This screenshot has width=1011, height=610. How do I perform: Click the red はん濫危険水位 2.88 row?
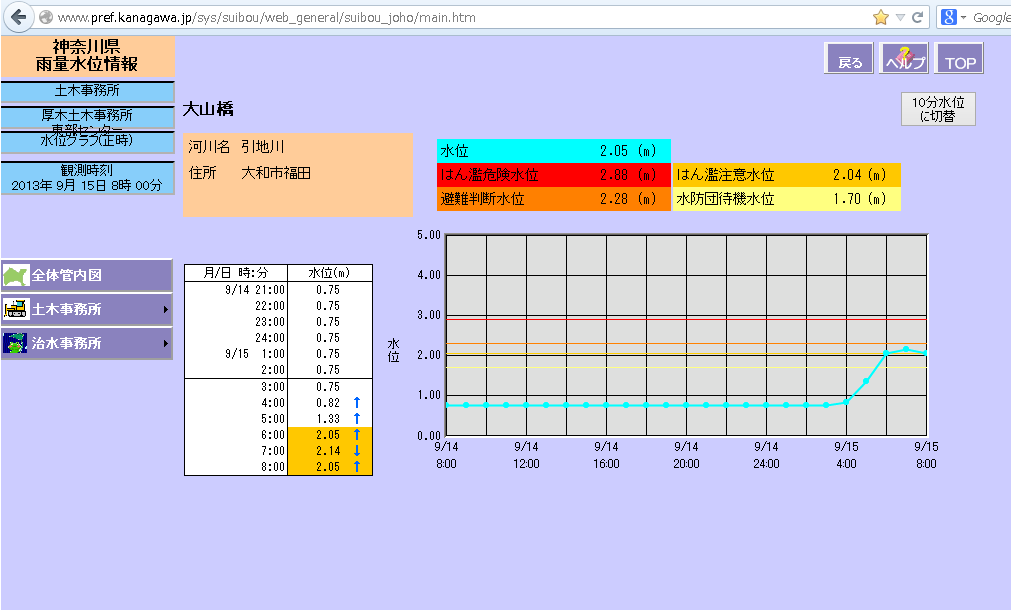(x=553, y=175)
